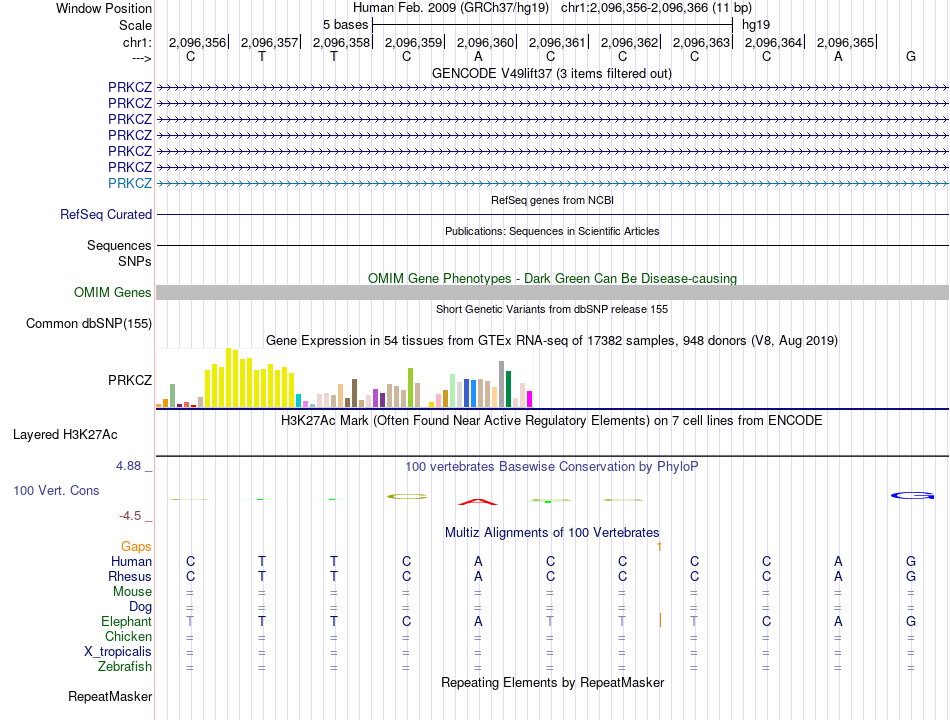Image resolution: width=950 pixels, height=720 pixels.
Task: Click the PRKCZ label beside GTEx bar chart
Action: (130, 380)
